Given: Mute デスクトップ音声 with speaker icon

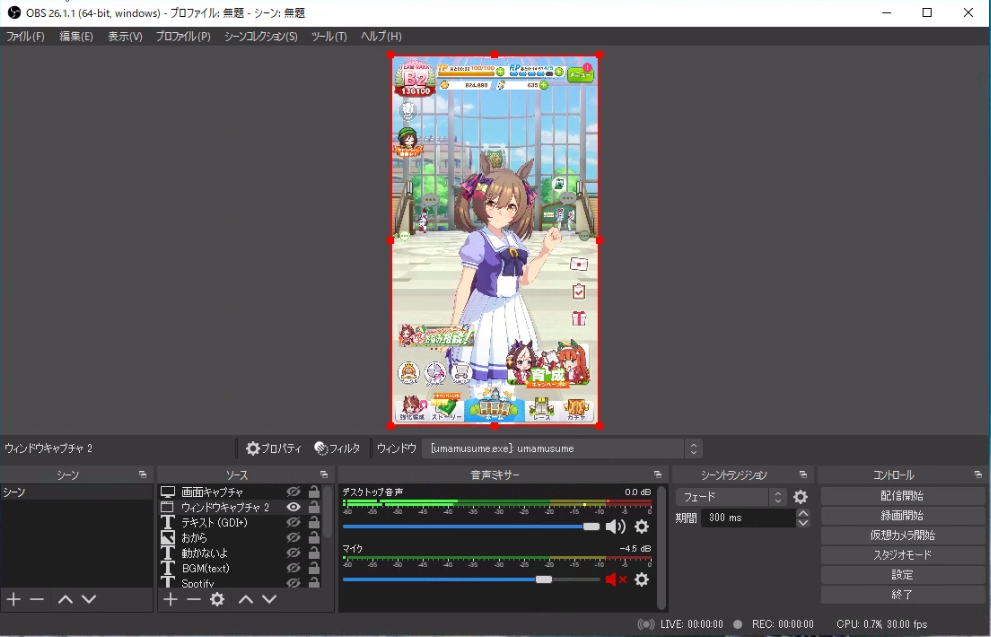Looking at the screenshot, I should [616, 526].
